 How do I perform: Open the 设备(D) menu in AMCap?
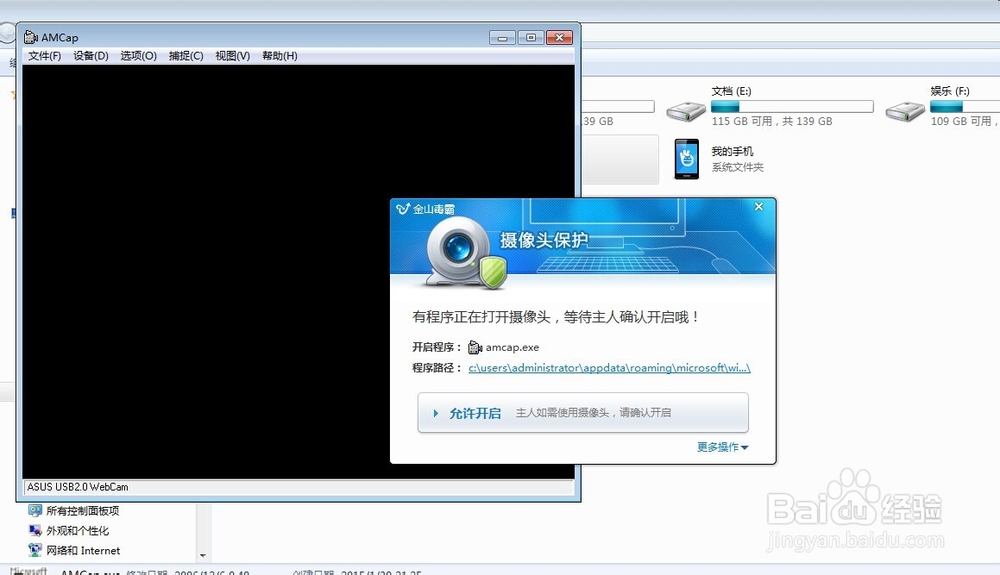click(x=91, y=56)
